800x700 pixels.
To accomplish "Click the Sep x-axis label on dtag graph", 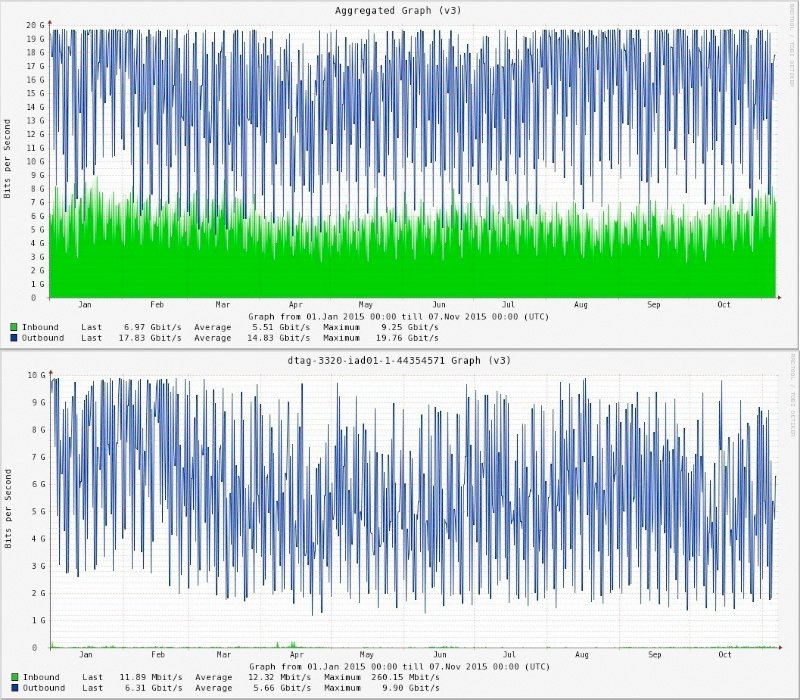I will [655, 655].
